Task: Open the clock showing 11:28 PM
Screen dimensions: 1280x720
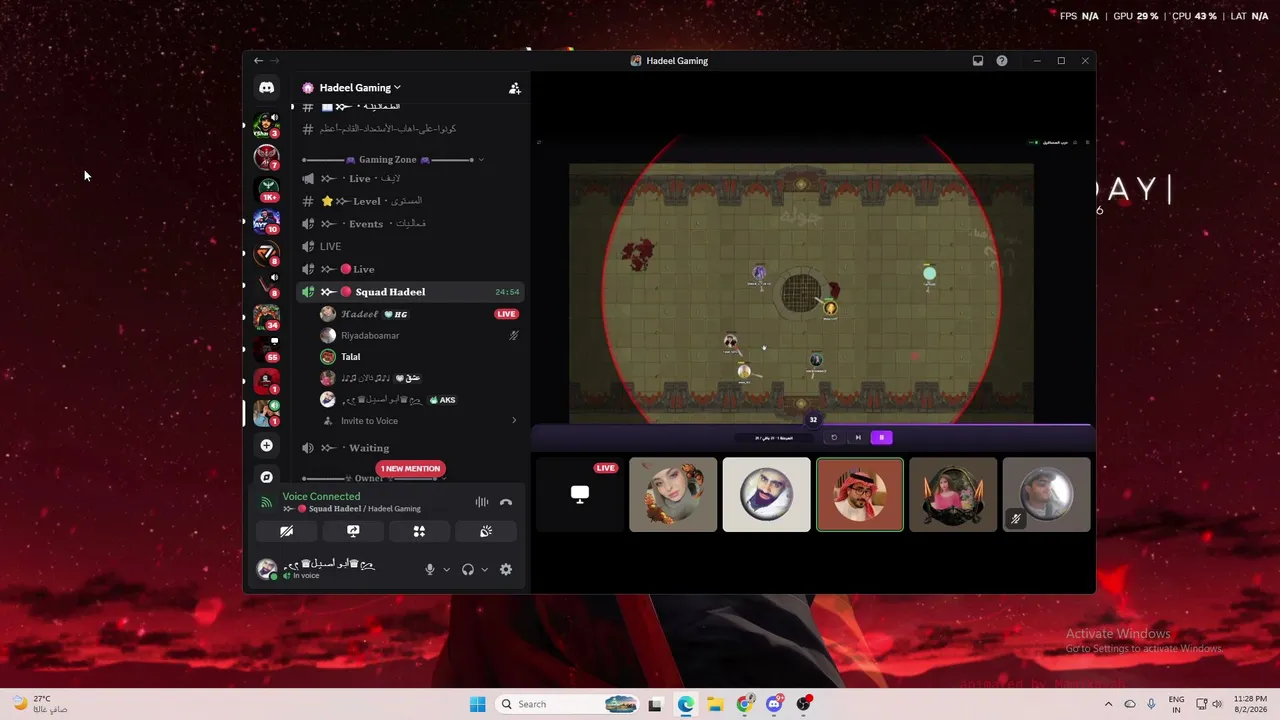Action: pos(1250,704)
